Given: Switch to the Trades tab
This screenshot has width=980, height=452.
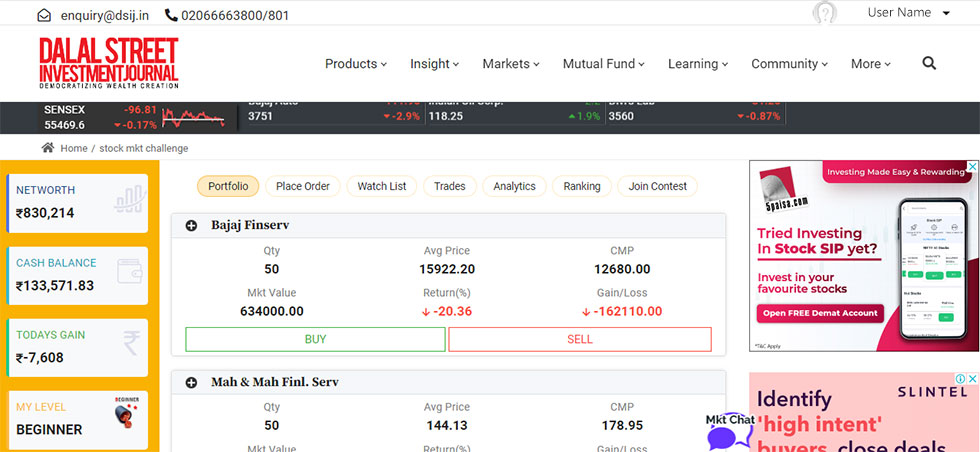Looking at the screenshot, I should click(x=450, y=186).
